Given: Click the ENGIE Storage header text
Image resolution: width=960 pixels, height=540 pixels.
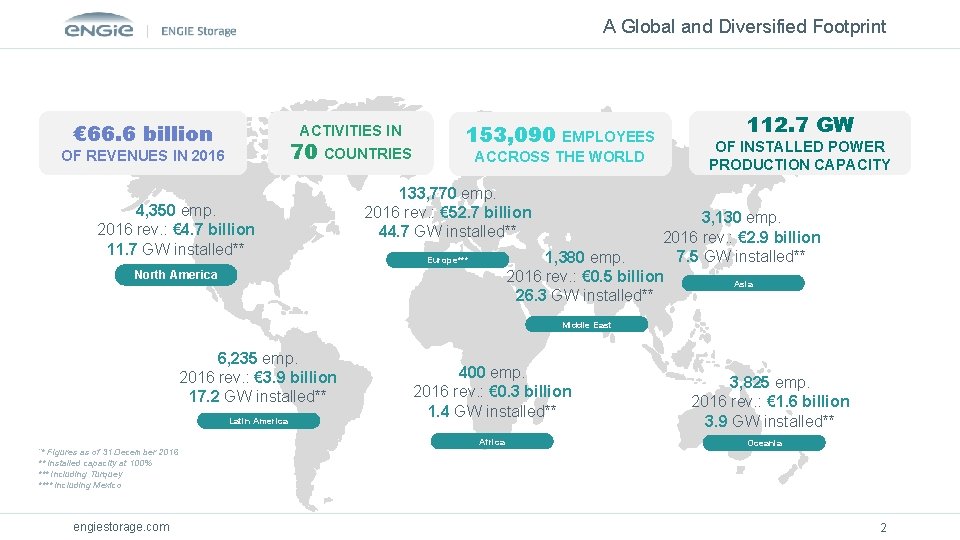Looking at the screenshot, I should pos(198,31).
